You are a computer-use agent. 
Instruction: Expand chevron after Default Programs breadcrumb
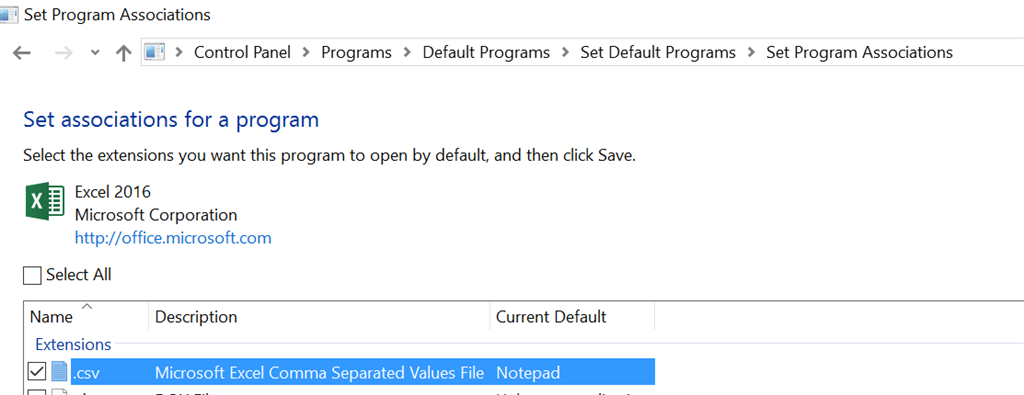tap(565, 52)
